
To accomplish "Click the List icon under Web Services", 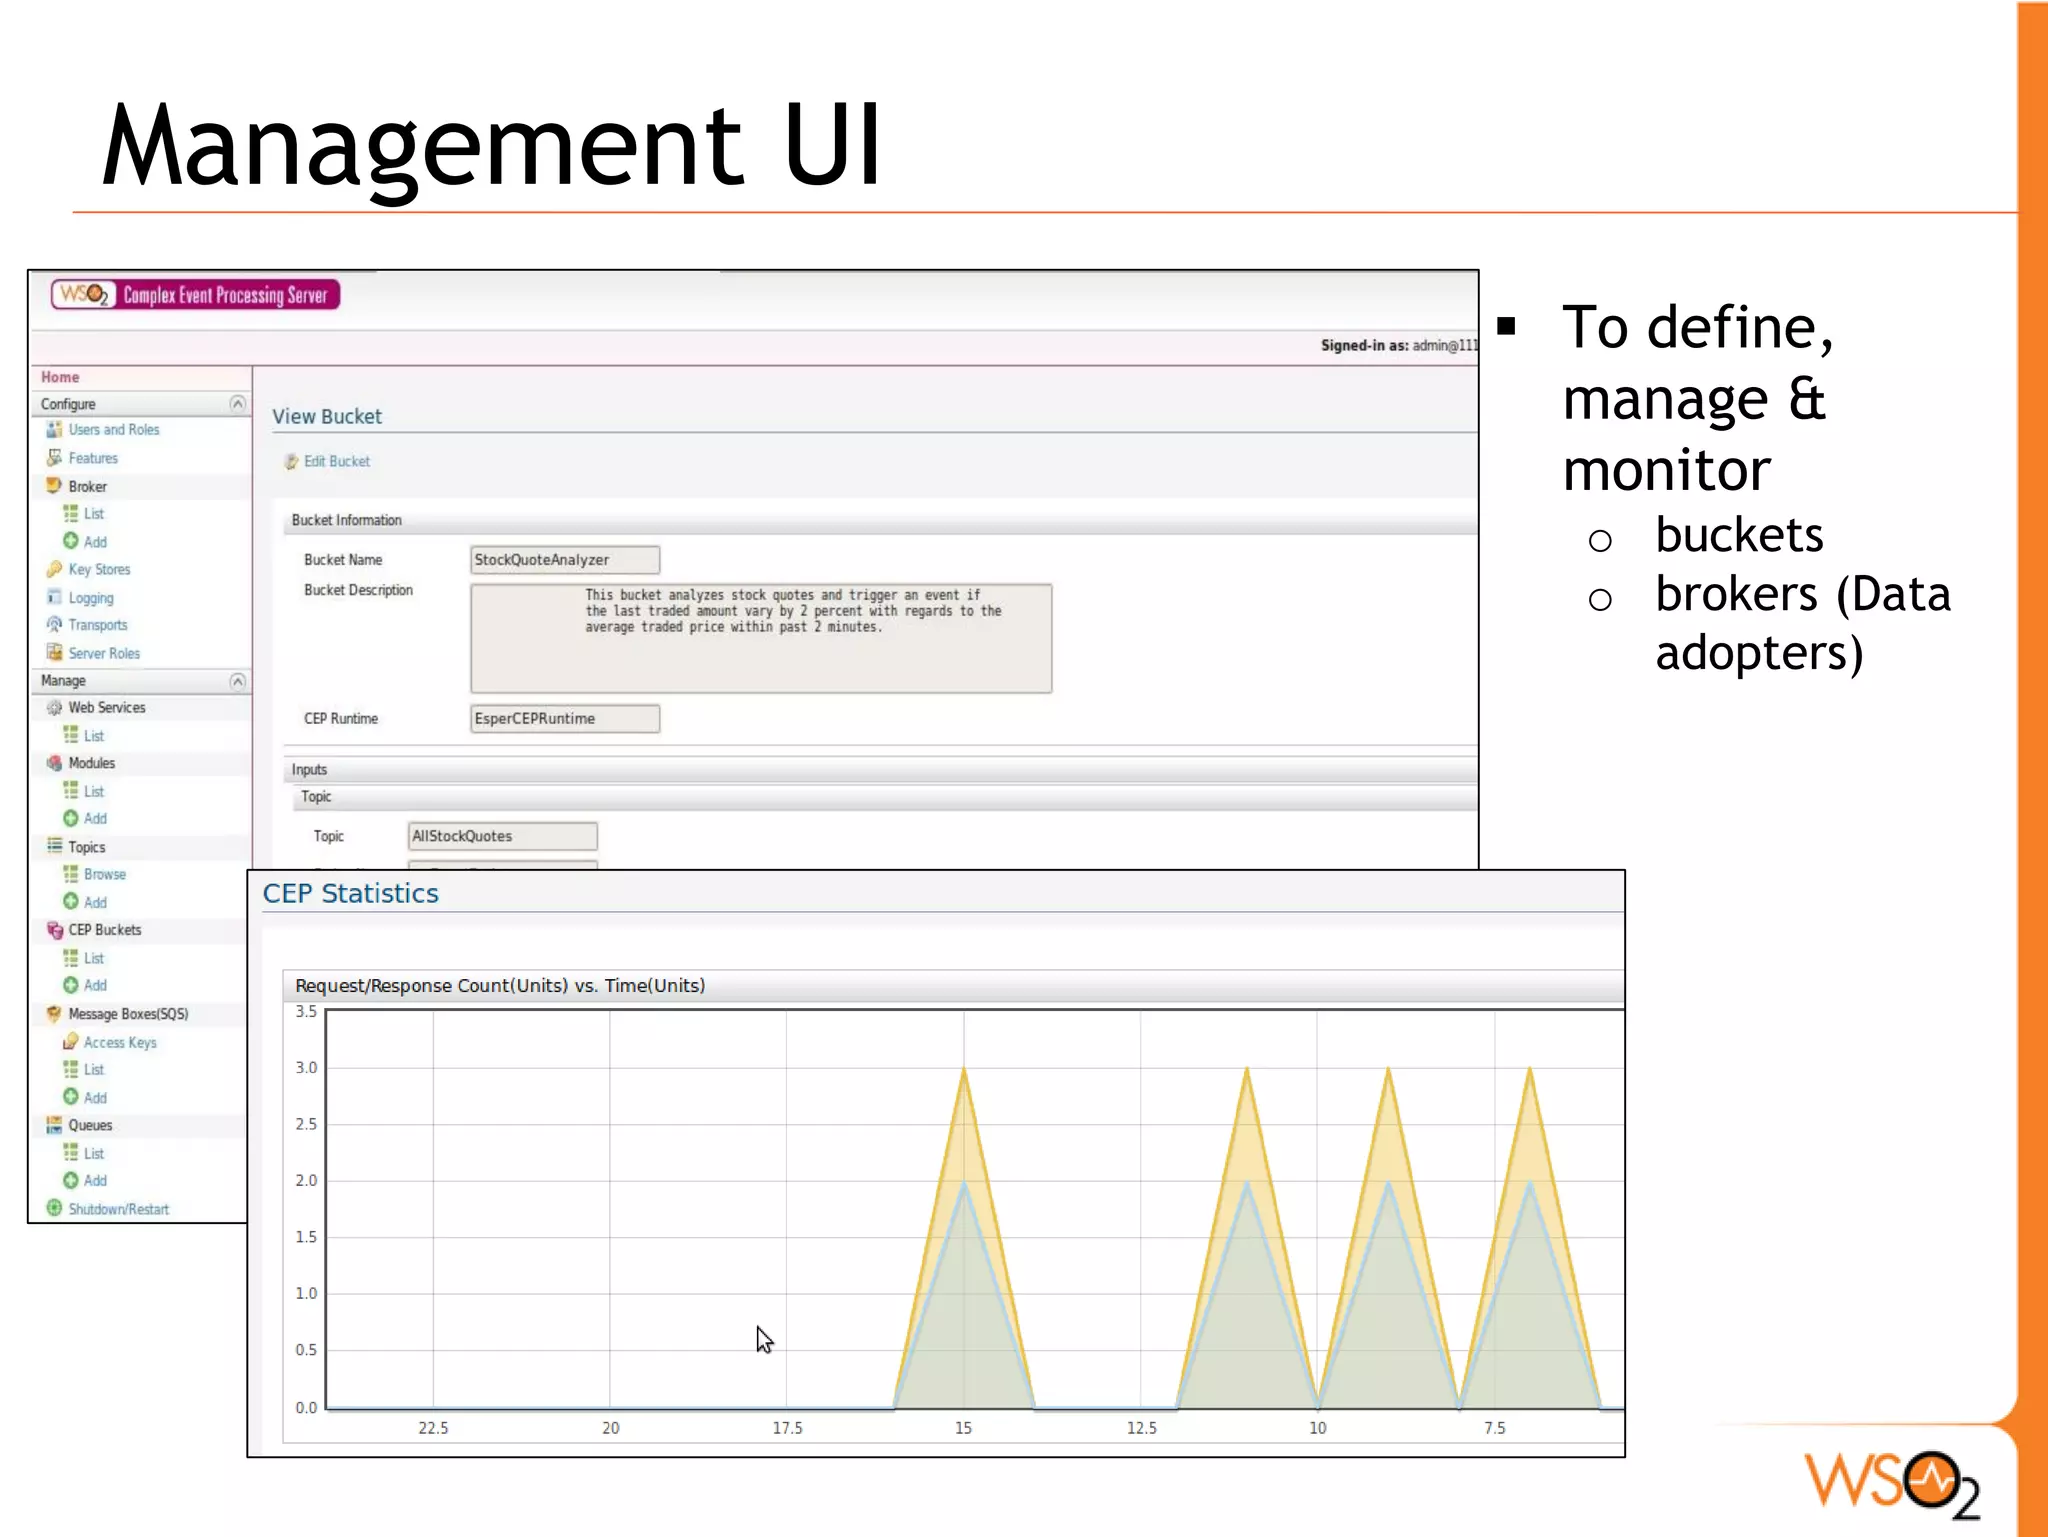I will pyautogui.click(x=71, y=735).
